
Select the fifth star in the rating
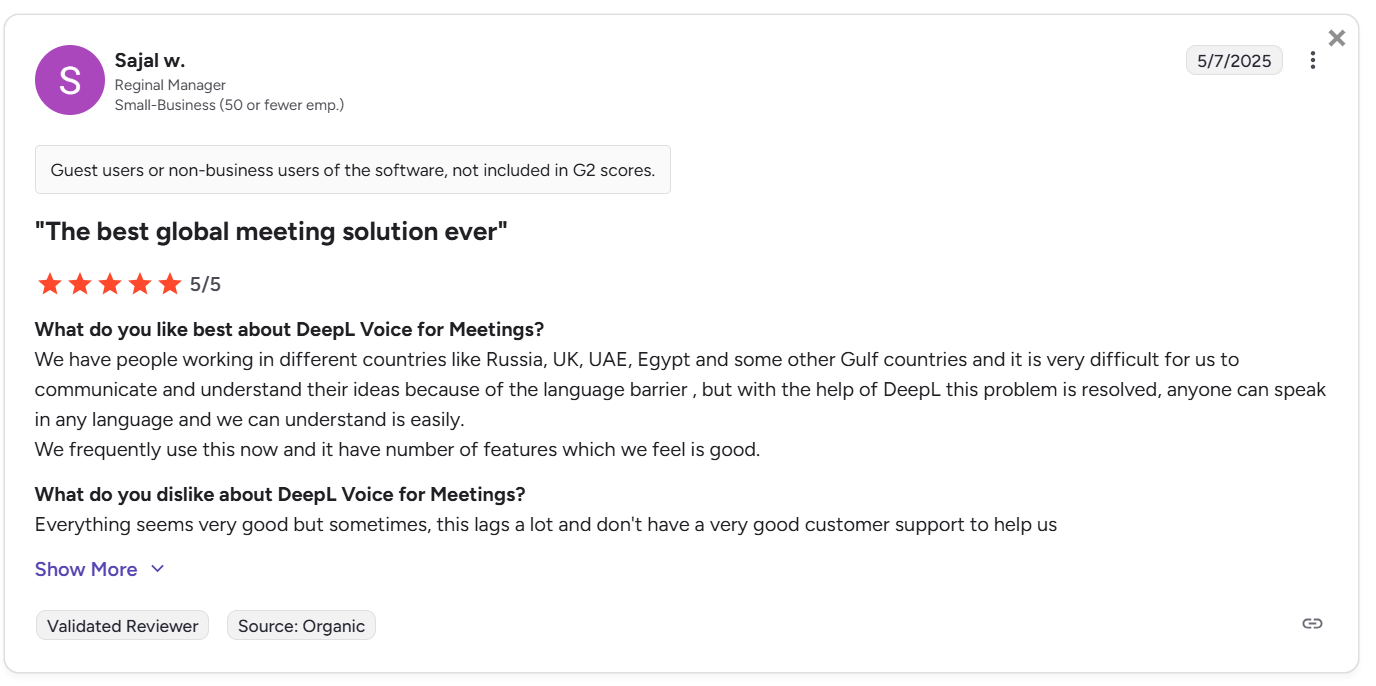(169, 284)
